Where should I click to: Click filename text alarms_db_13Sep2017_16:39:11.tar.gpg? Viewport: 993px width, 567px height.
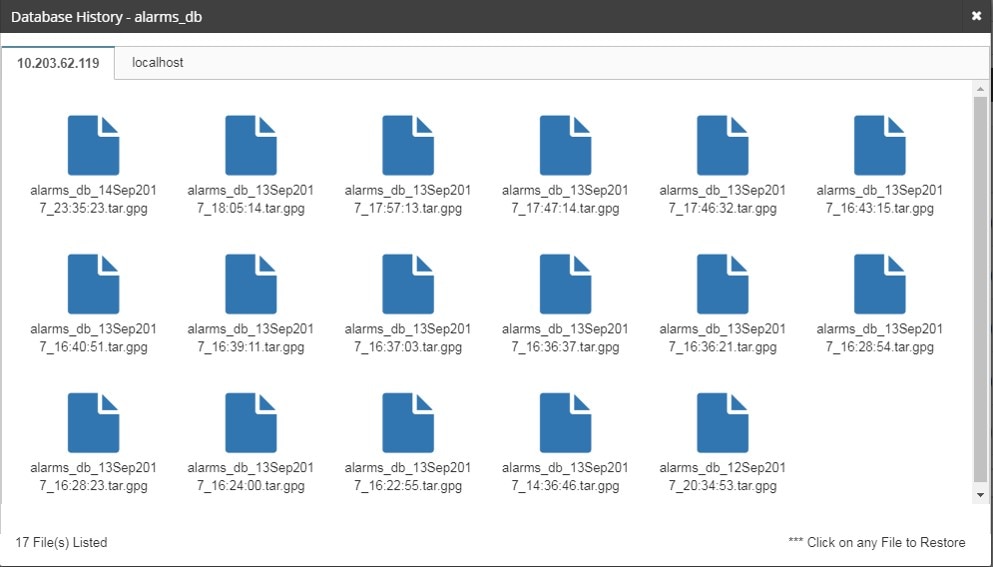251,338
